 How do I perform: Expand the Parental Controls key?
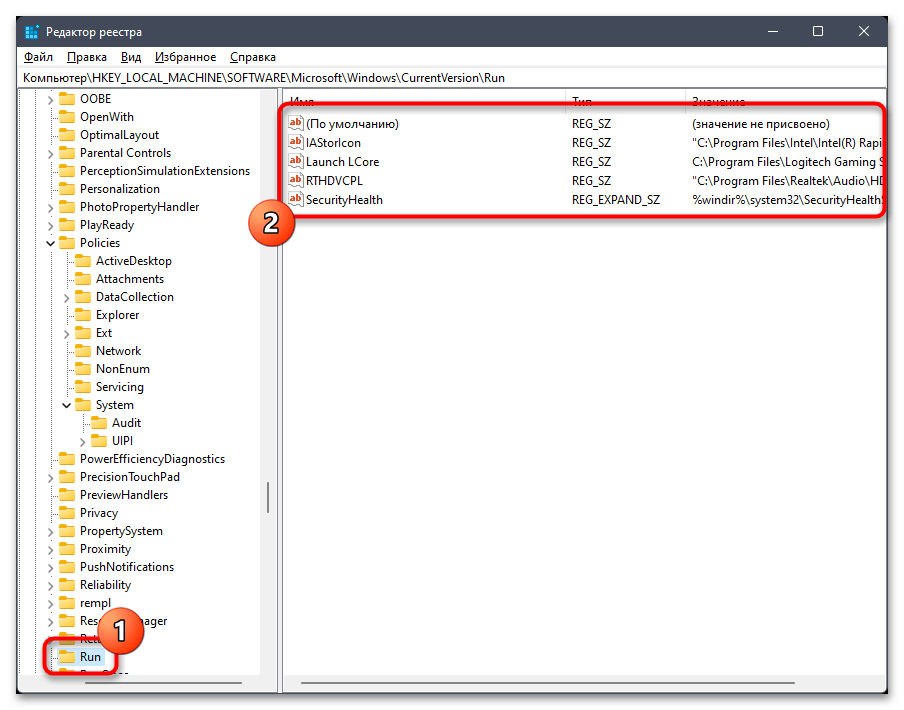point(51,154)
